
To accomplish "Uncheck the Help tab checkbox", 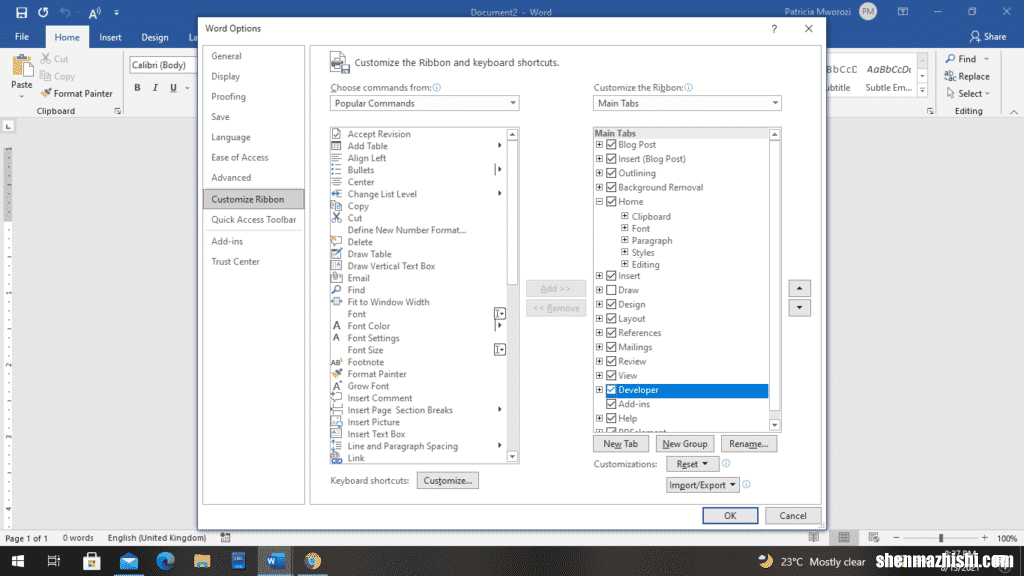I will (611, 419).
